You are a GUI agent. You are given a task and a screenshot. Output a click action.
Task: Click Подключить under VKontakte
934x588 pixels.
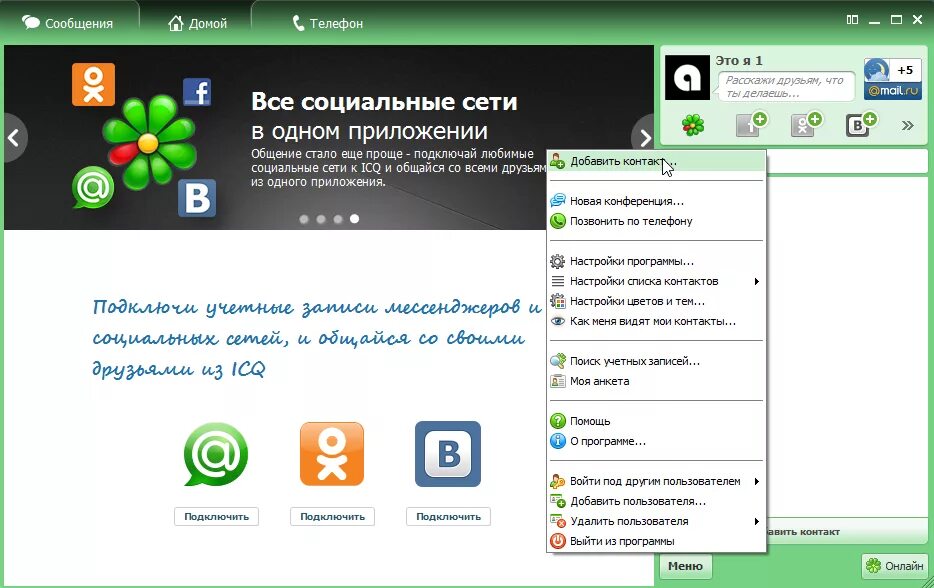449,517
